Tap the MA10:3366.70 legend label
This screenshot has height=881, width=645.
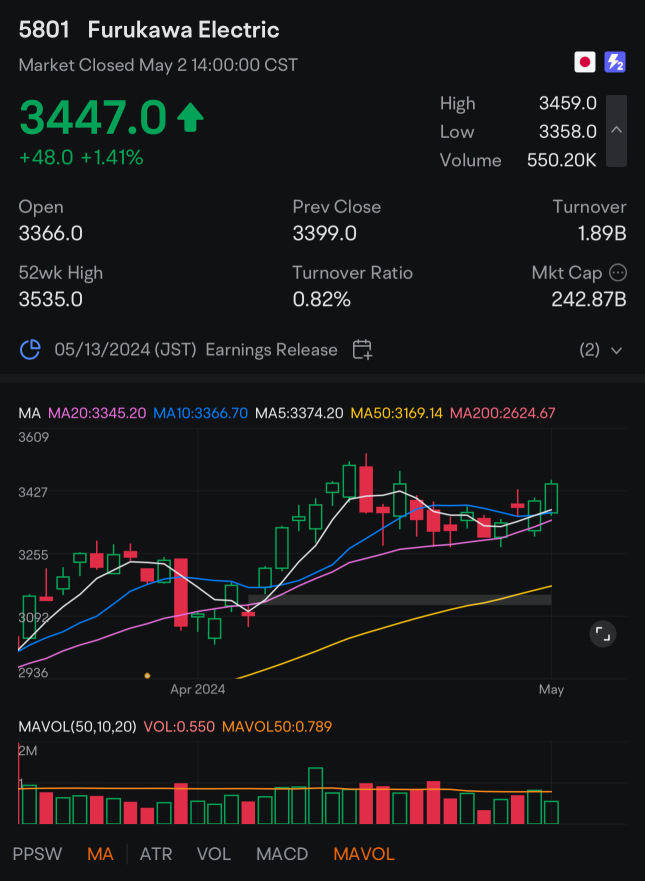[x=201, y=414]
